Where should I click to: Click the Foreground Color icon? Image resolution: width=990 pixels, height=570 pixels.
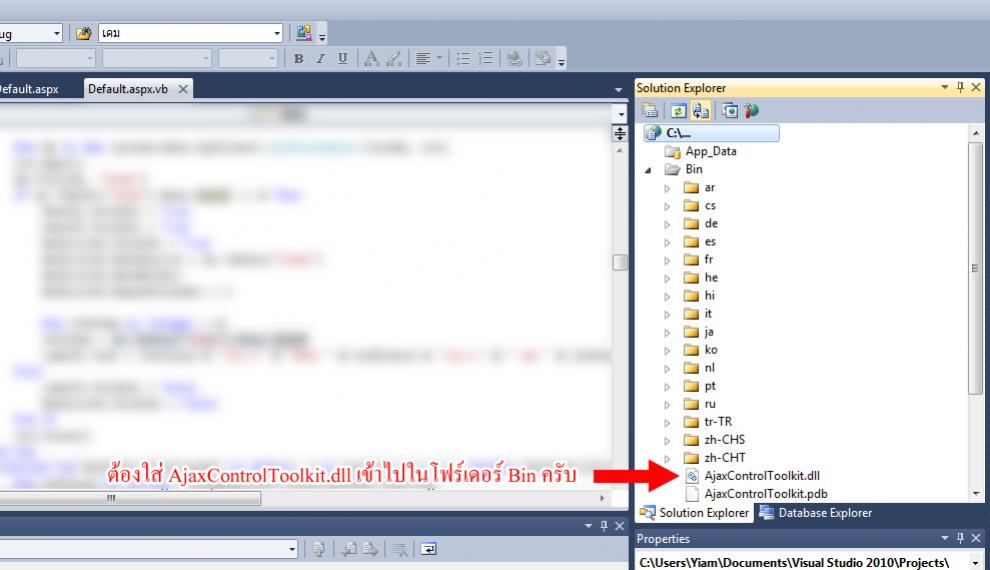point(372,59)
